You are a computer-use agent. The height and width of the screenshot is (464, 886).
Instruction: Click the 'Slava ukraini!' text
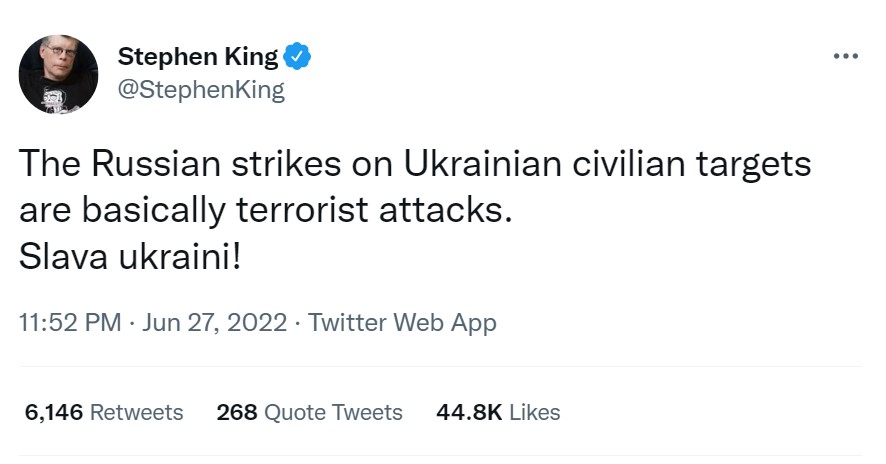tap(130, 259)
